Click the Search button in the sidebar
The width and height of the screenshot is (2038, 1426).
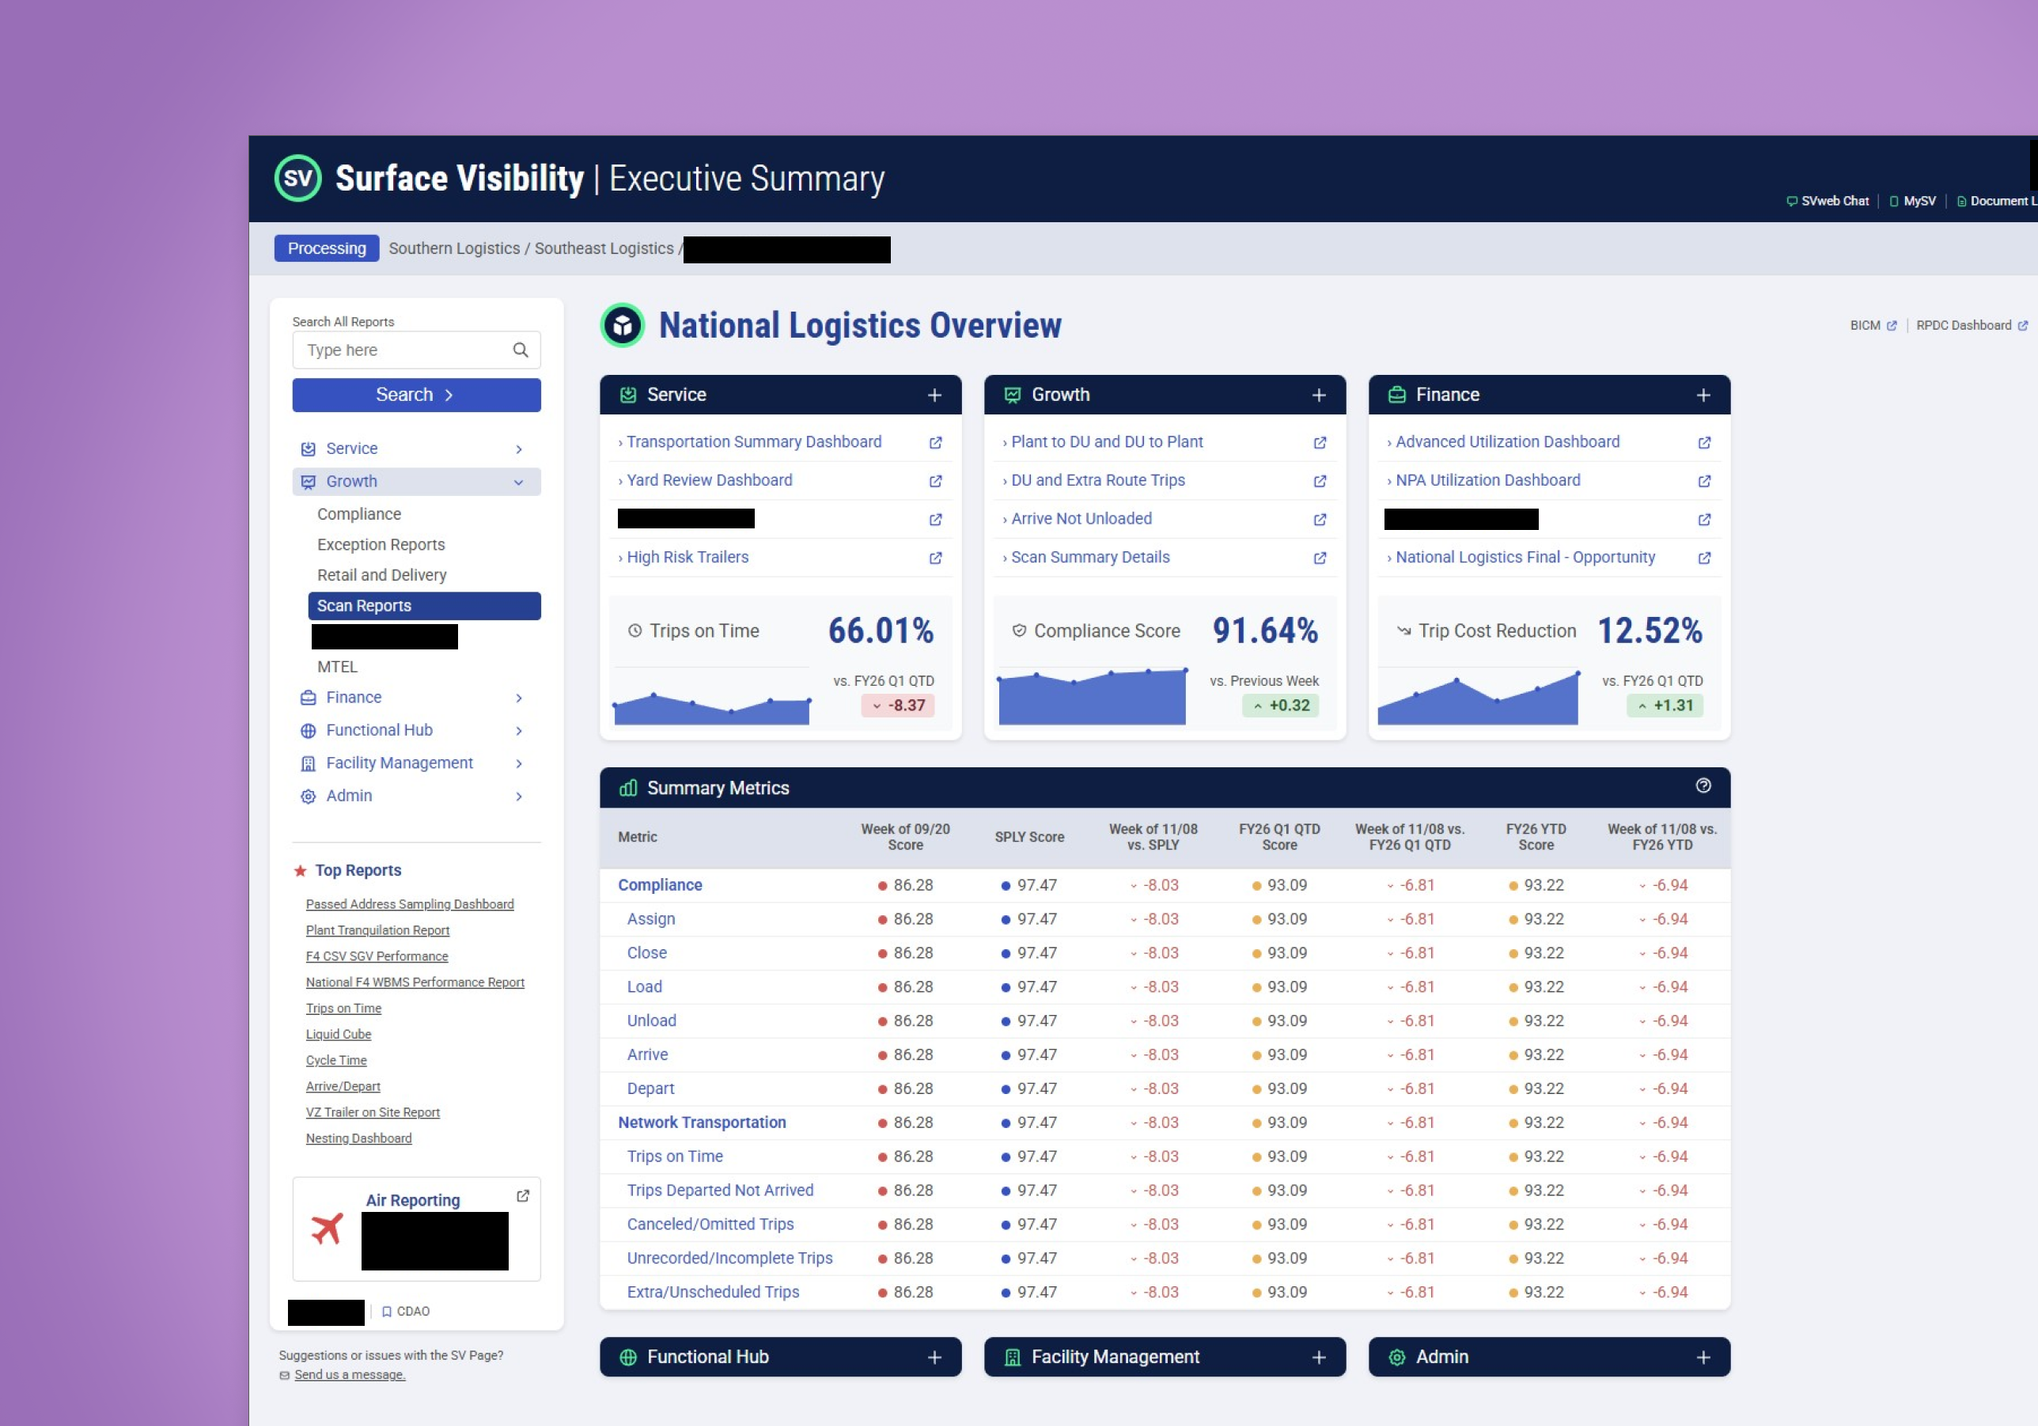pos(415,394)
